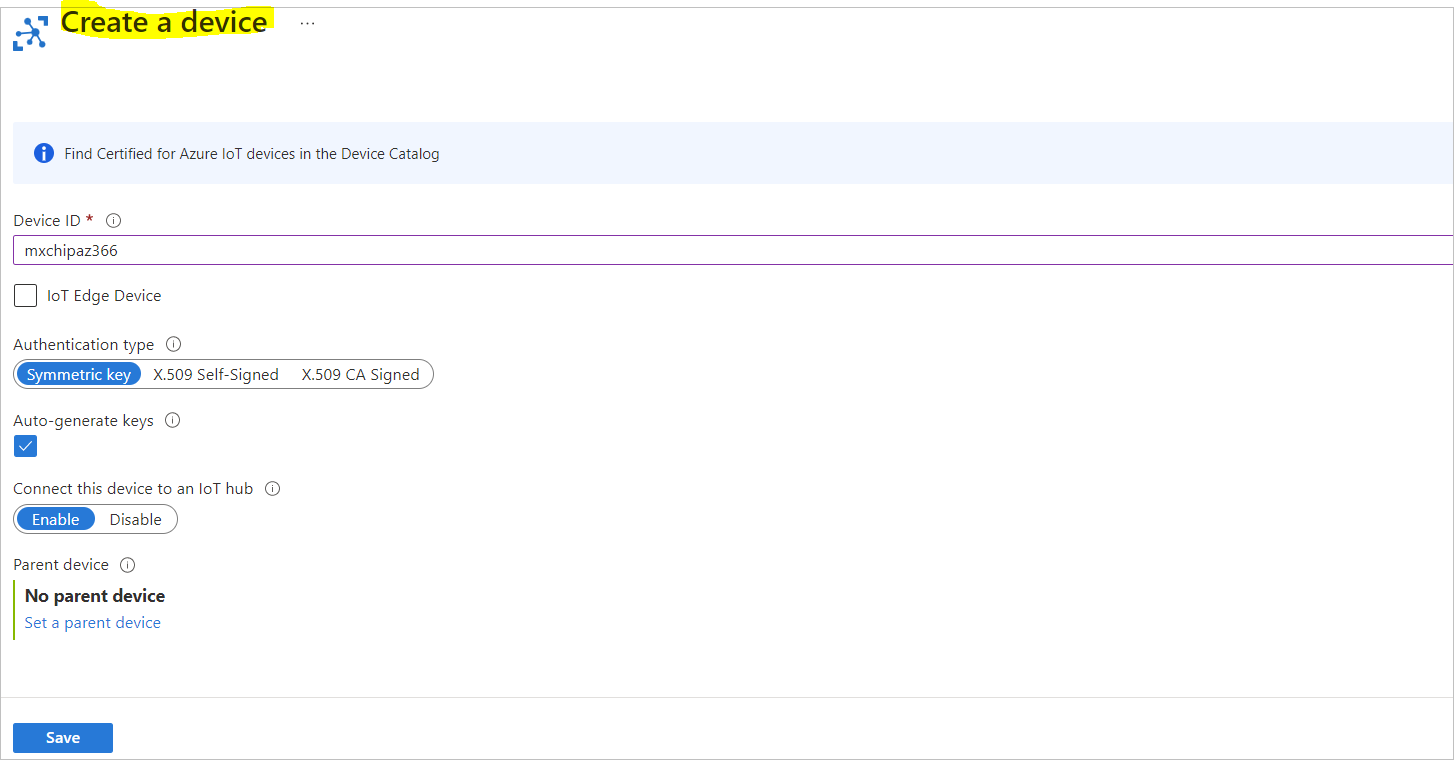Uncheck the Auto-generate keys checkbox
1454x760 pixels.
click(x=26, y=446)
